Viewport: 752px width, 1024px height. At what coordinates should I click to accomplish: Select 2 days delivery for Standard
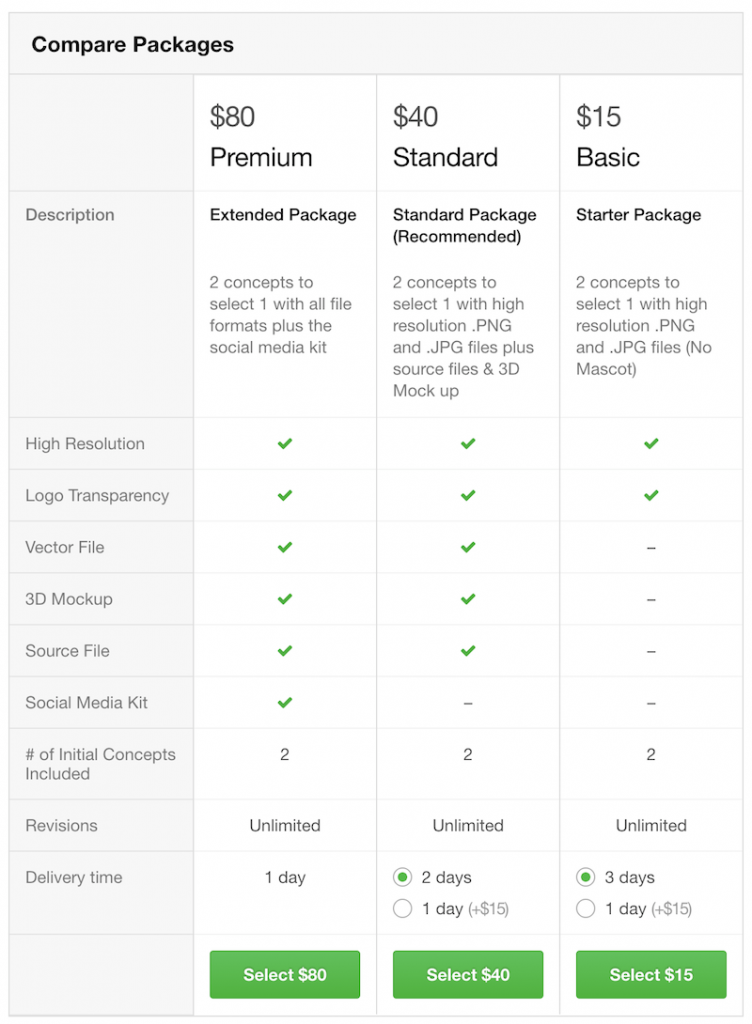403,878
